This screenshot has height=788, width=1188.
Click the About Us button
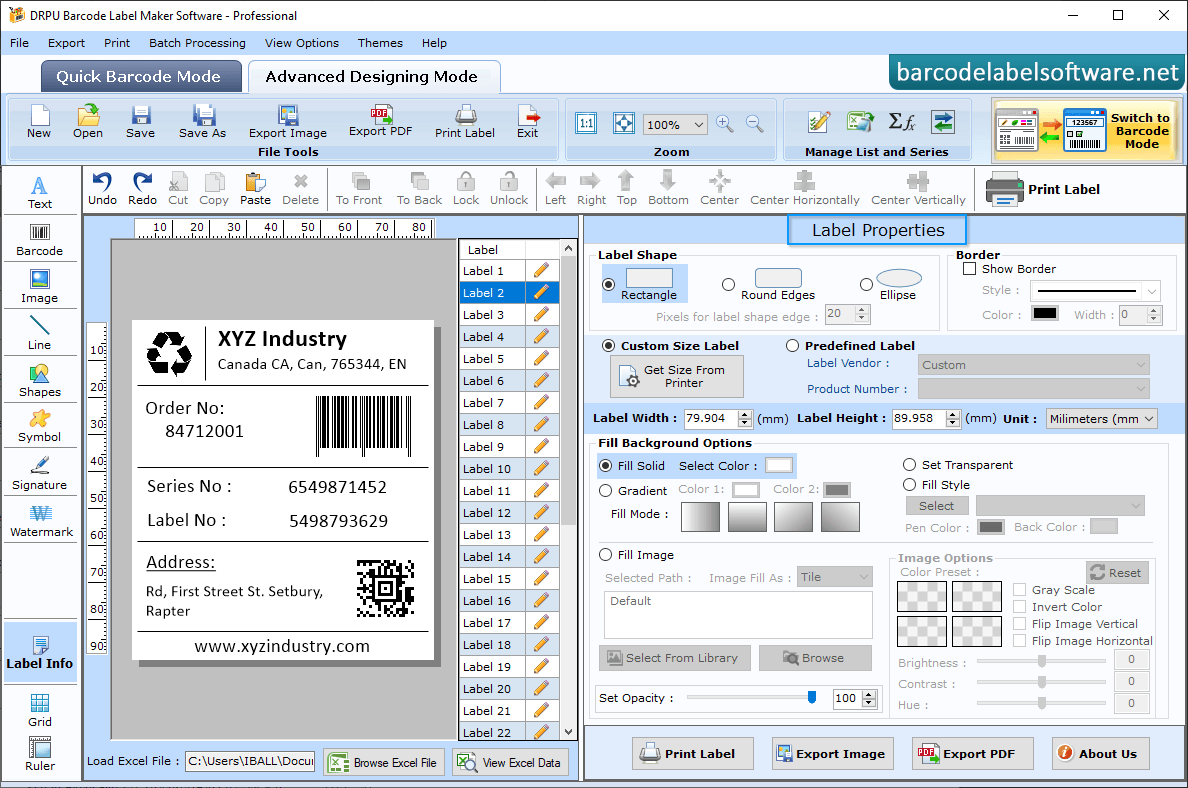coord(1100,753)
